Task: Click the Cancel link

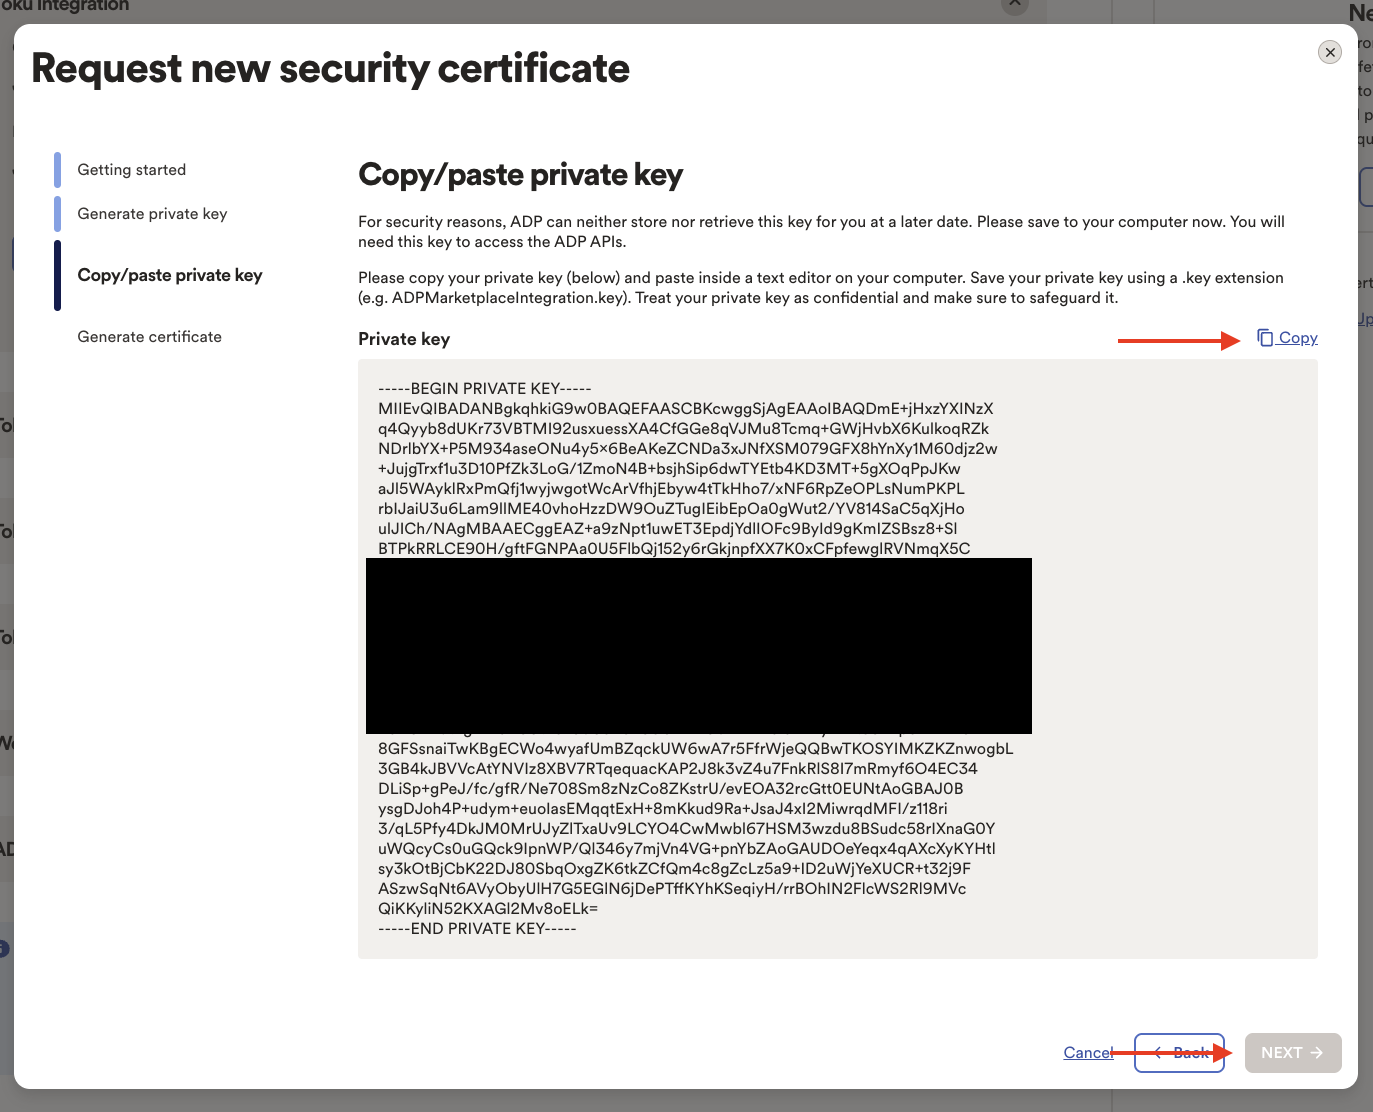Action: [x=1088, y=1053]
